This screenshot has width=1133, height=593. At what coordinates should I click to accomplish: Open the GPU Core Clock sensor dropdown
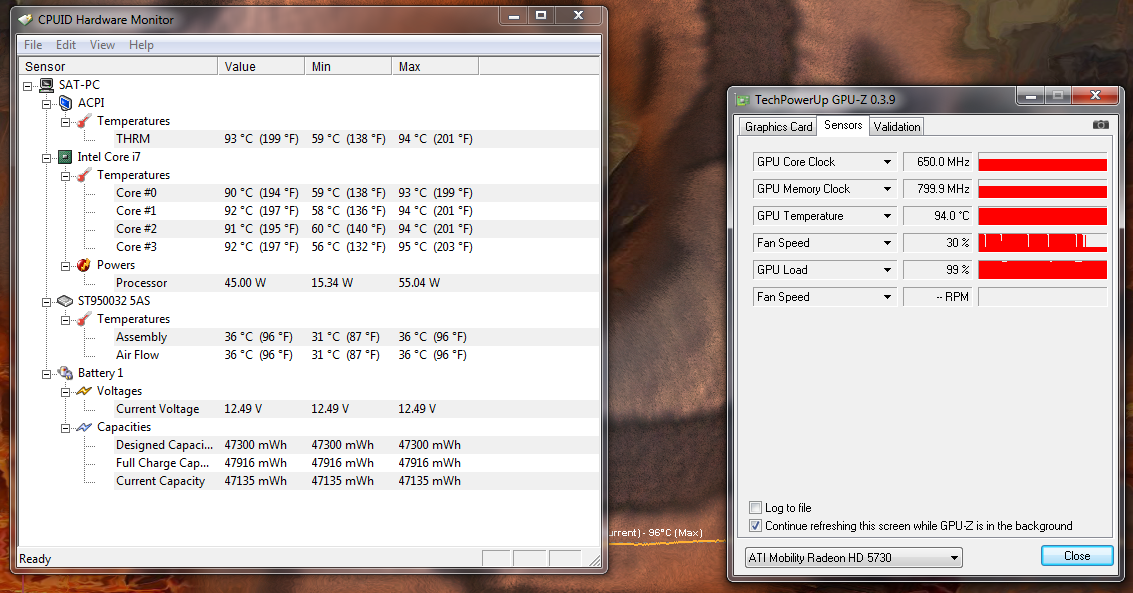(x=887, y=162)
